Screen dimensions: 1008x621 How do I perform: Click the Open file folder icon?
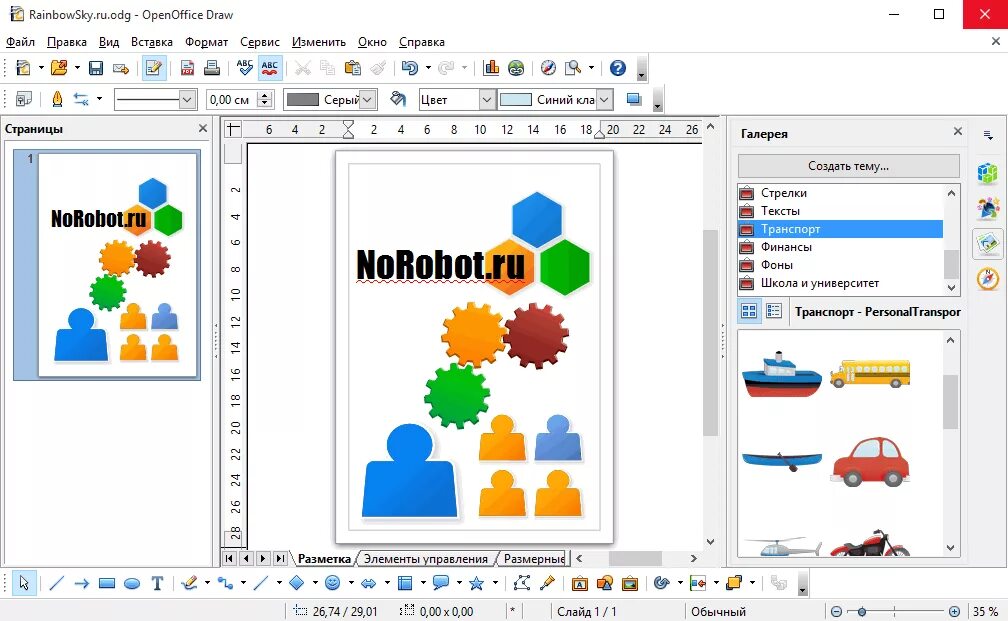59,68
